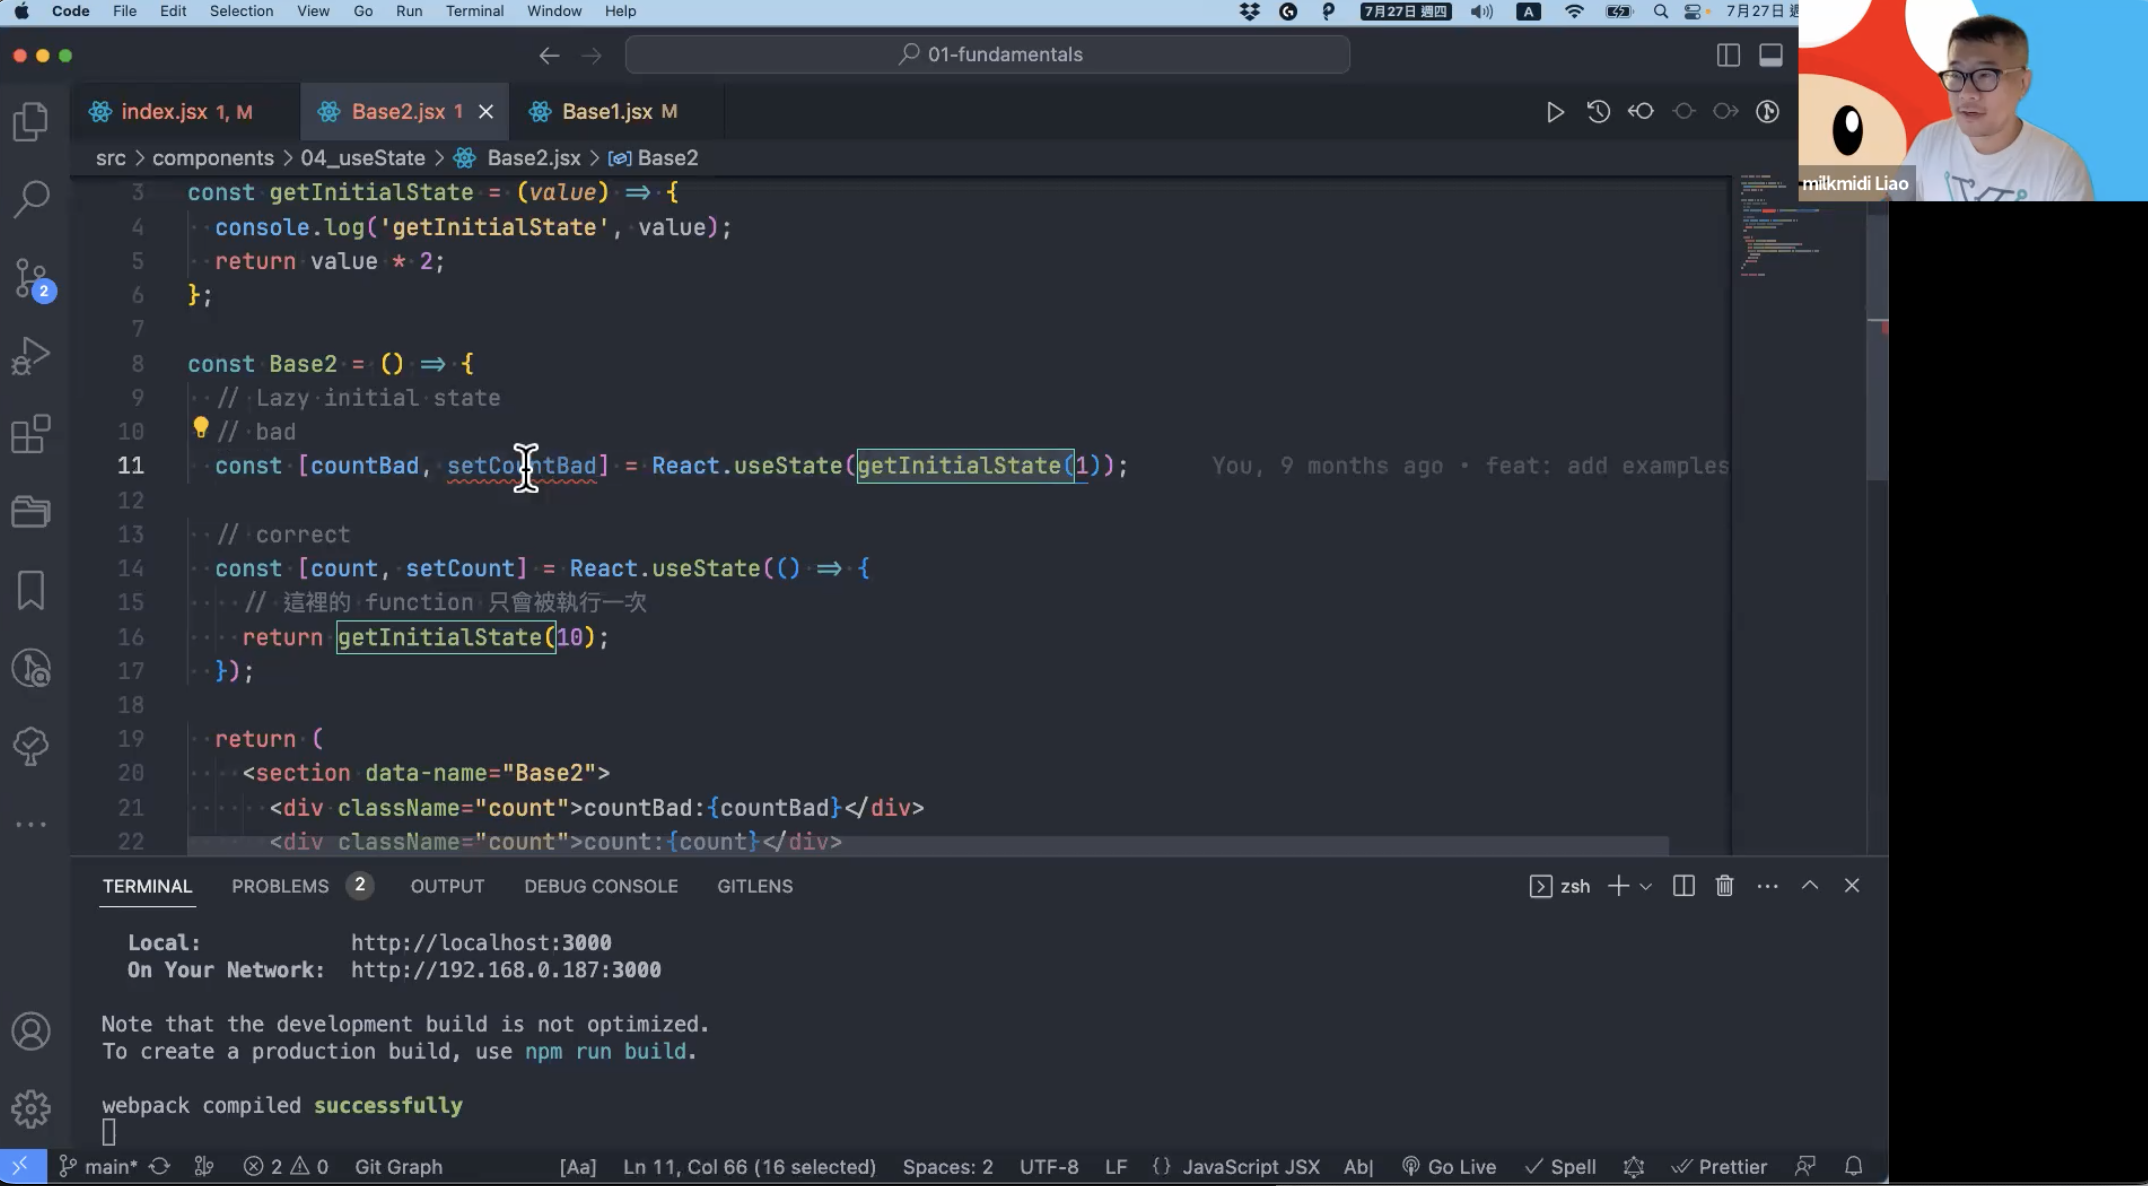Switch to the PROBLEMS tab
The image size is (2148, 1186).
pyautogui.click(x=280, y=886)
